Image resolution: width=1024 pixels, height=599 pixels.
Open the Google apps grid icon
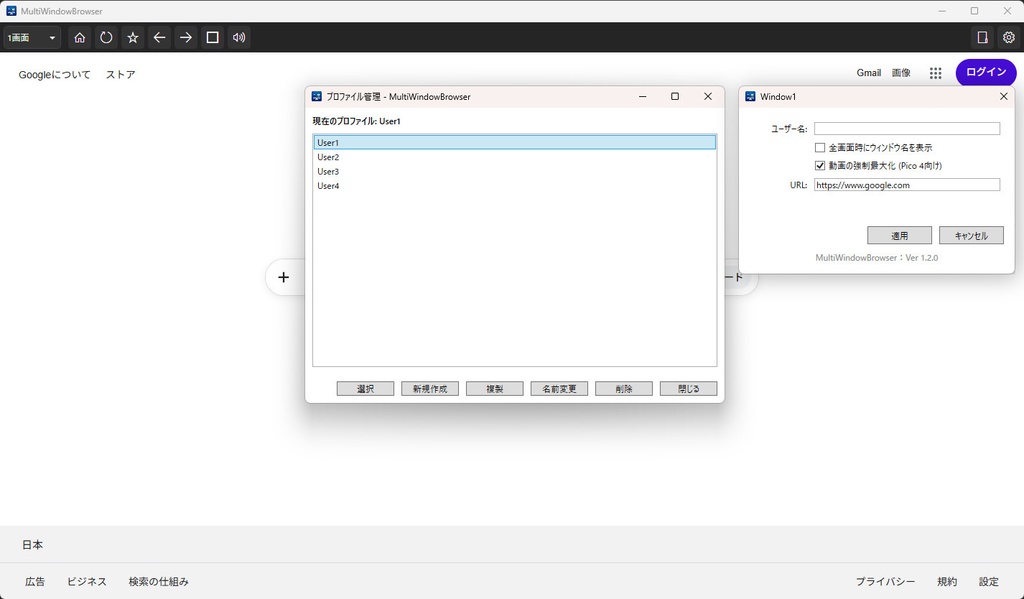(935, 72)
